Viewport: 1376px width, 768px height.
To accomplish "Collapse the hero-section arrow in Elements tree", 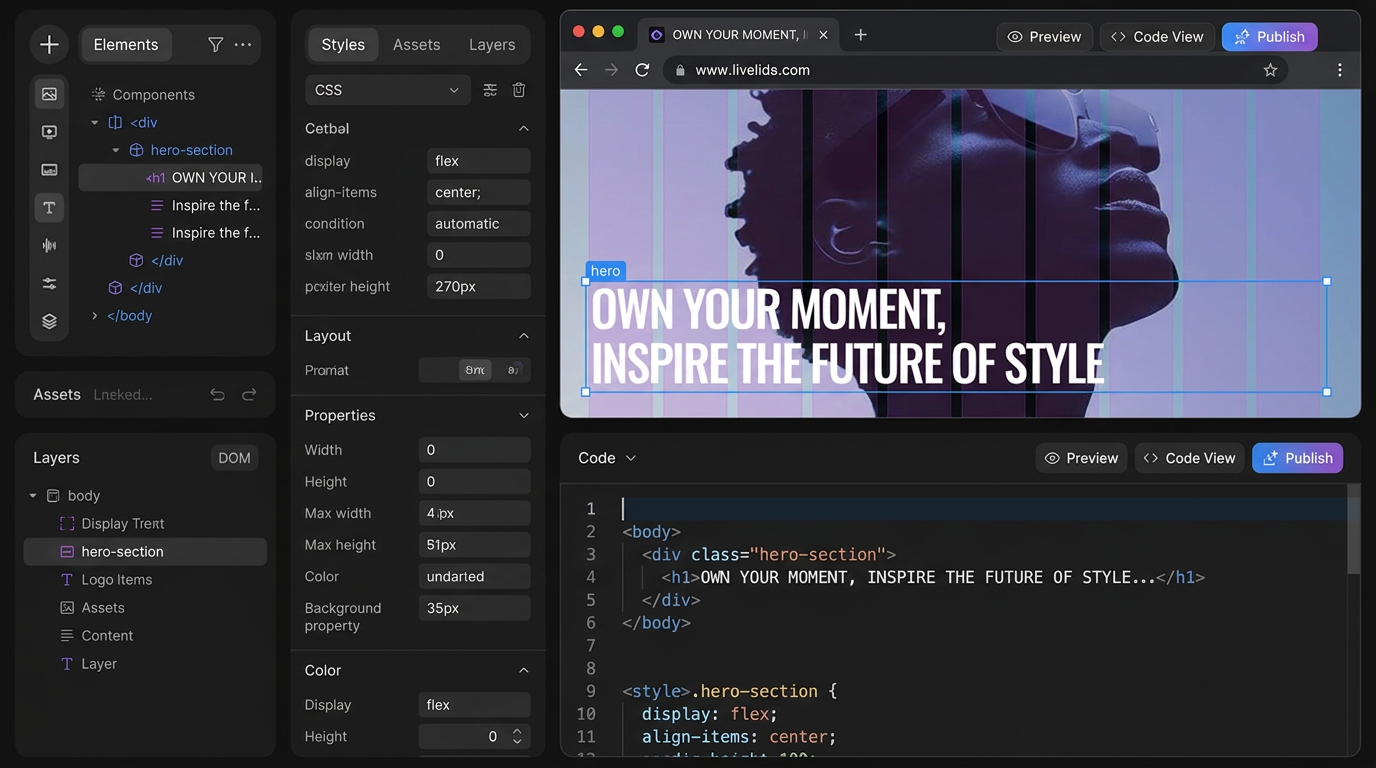I will click(116, 150).
